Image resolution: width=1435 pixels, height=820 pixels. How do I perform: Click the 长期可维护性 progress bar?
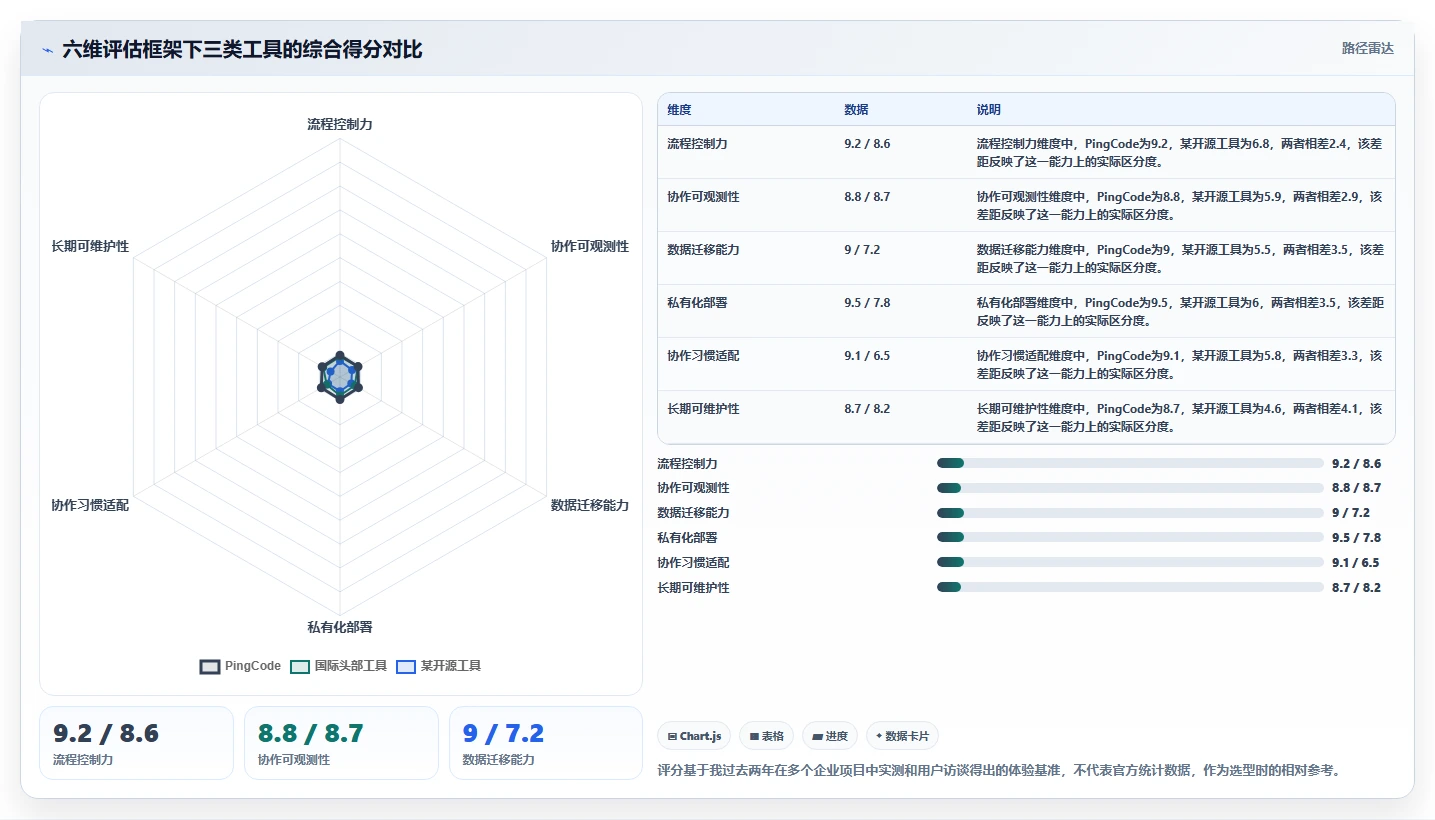point(1130,587)
